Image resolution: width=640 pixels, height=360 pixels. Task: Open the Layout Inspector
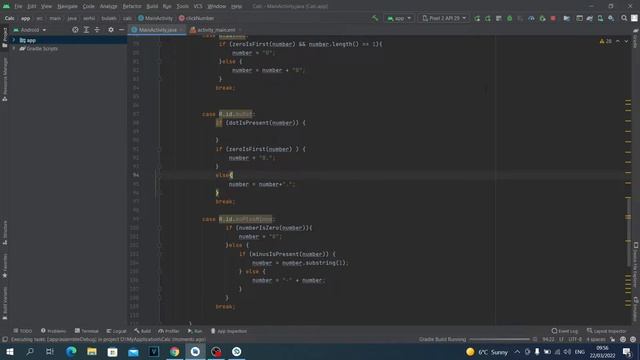tap(607, 331)
